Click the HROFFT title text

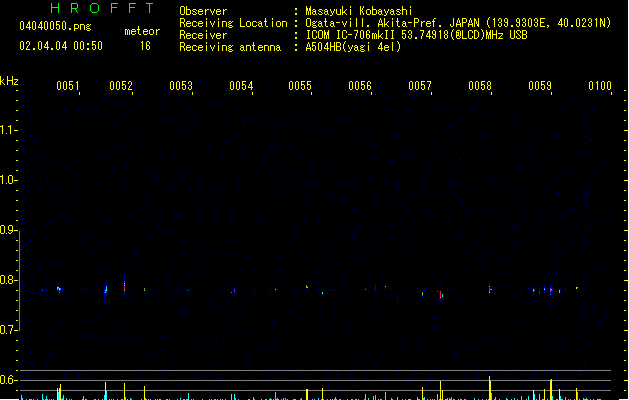(102, 8)
